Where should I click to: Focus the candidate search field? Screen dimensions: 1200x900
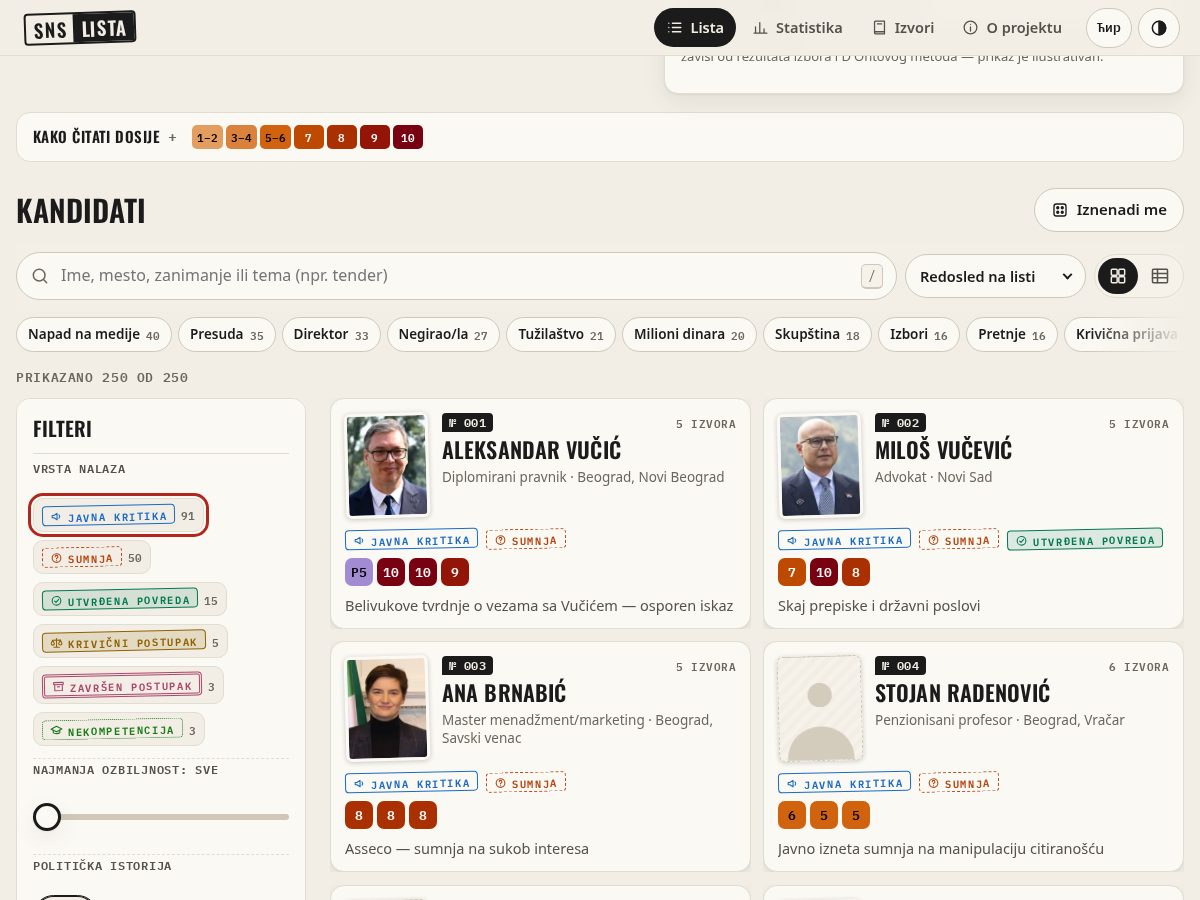click(455, 276)
